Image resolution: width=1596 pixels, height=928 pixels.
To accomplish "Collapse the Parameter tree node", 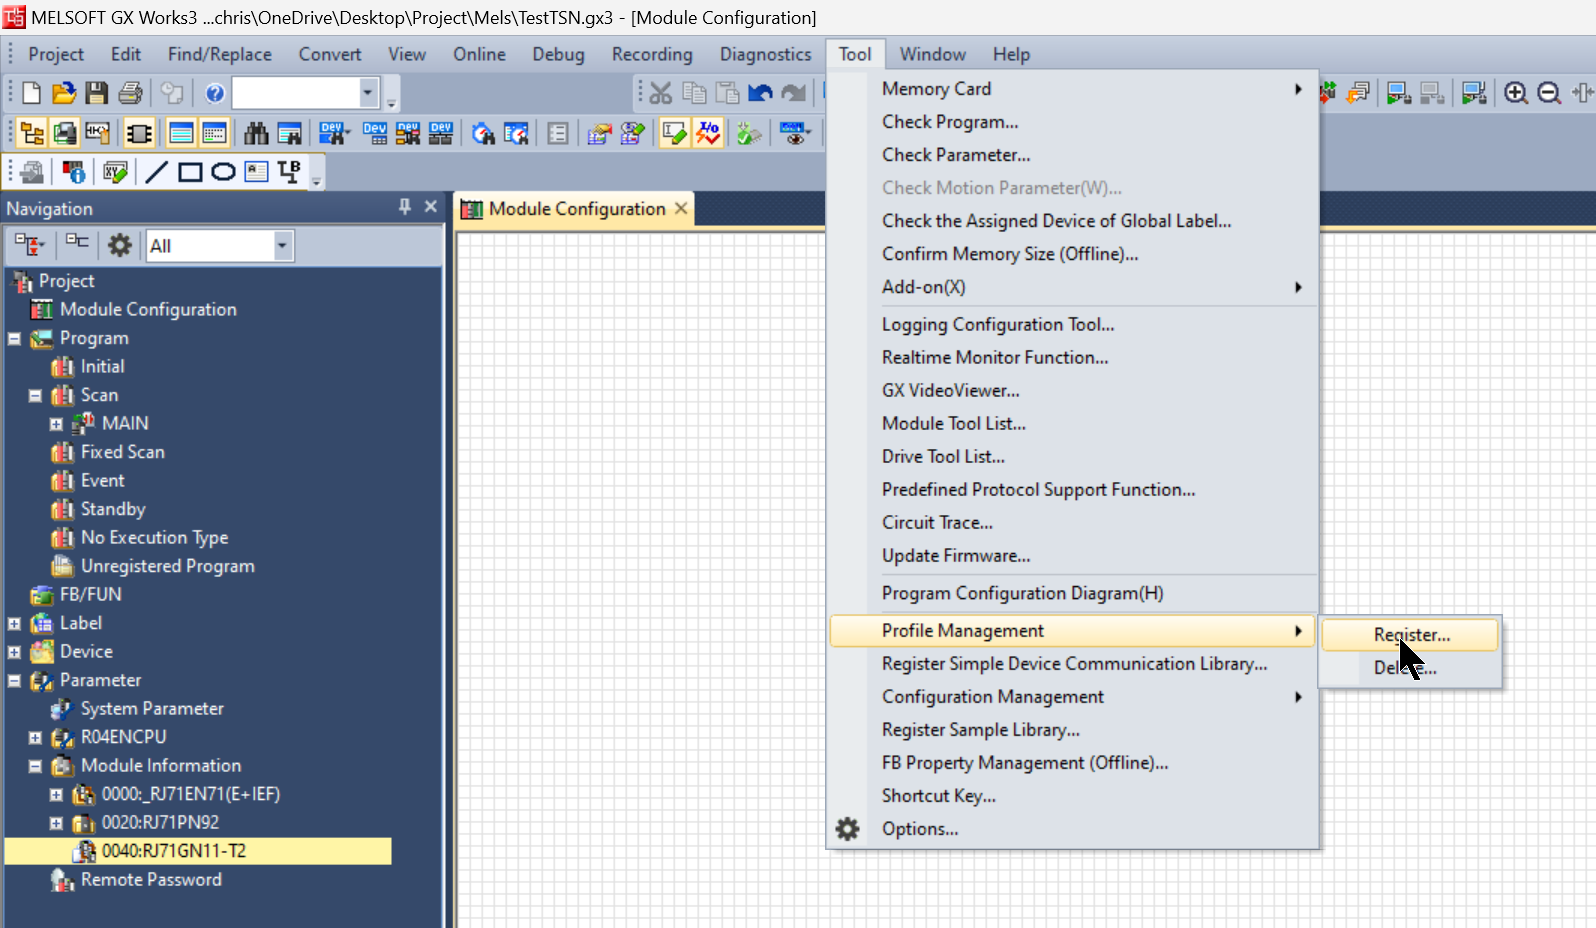I will (14, 681).
